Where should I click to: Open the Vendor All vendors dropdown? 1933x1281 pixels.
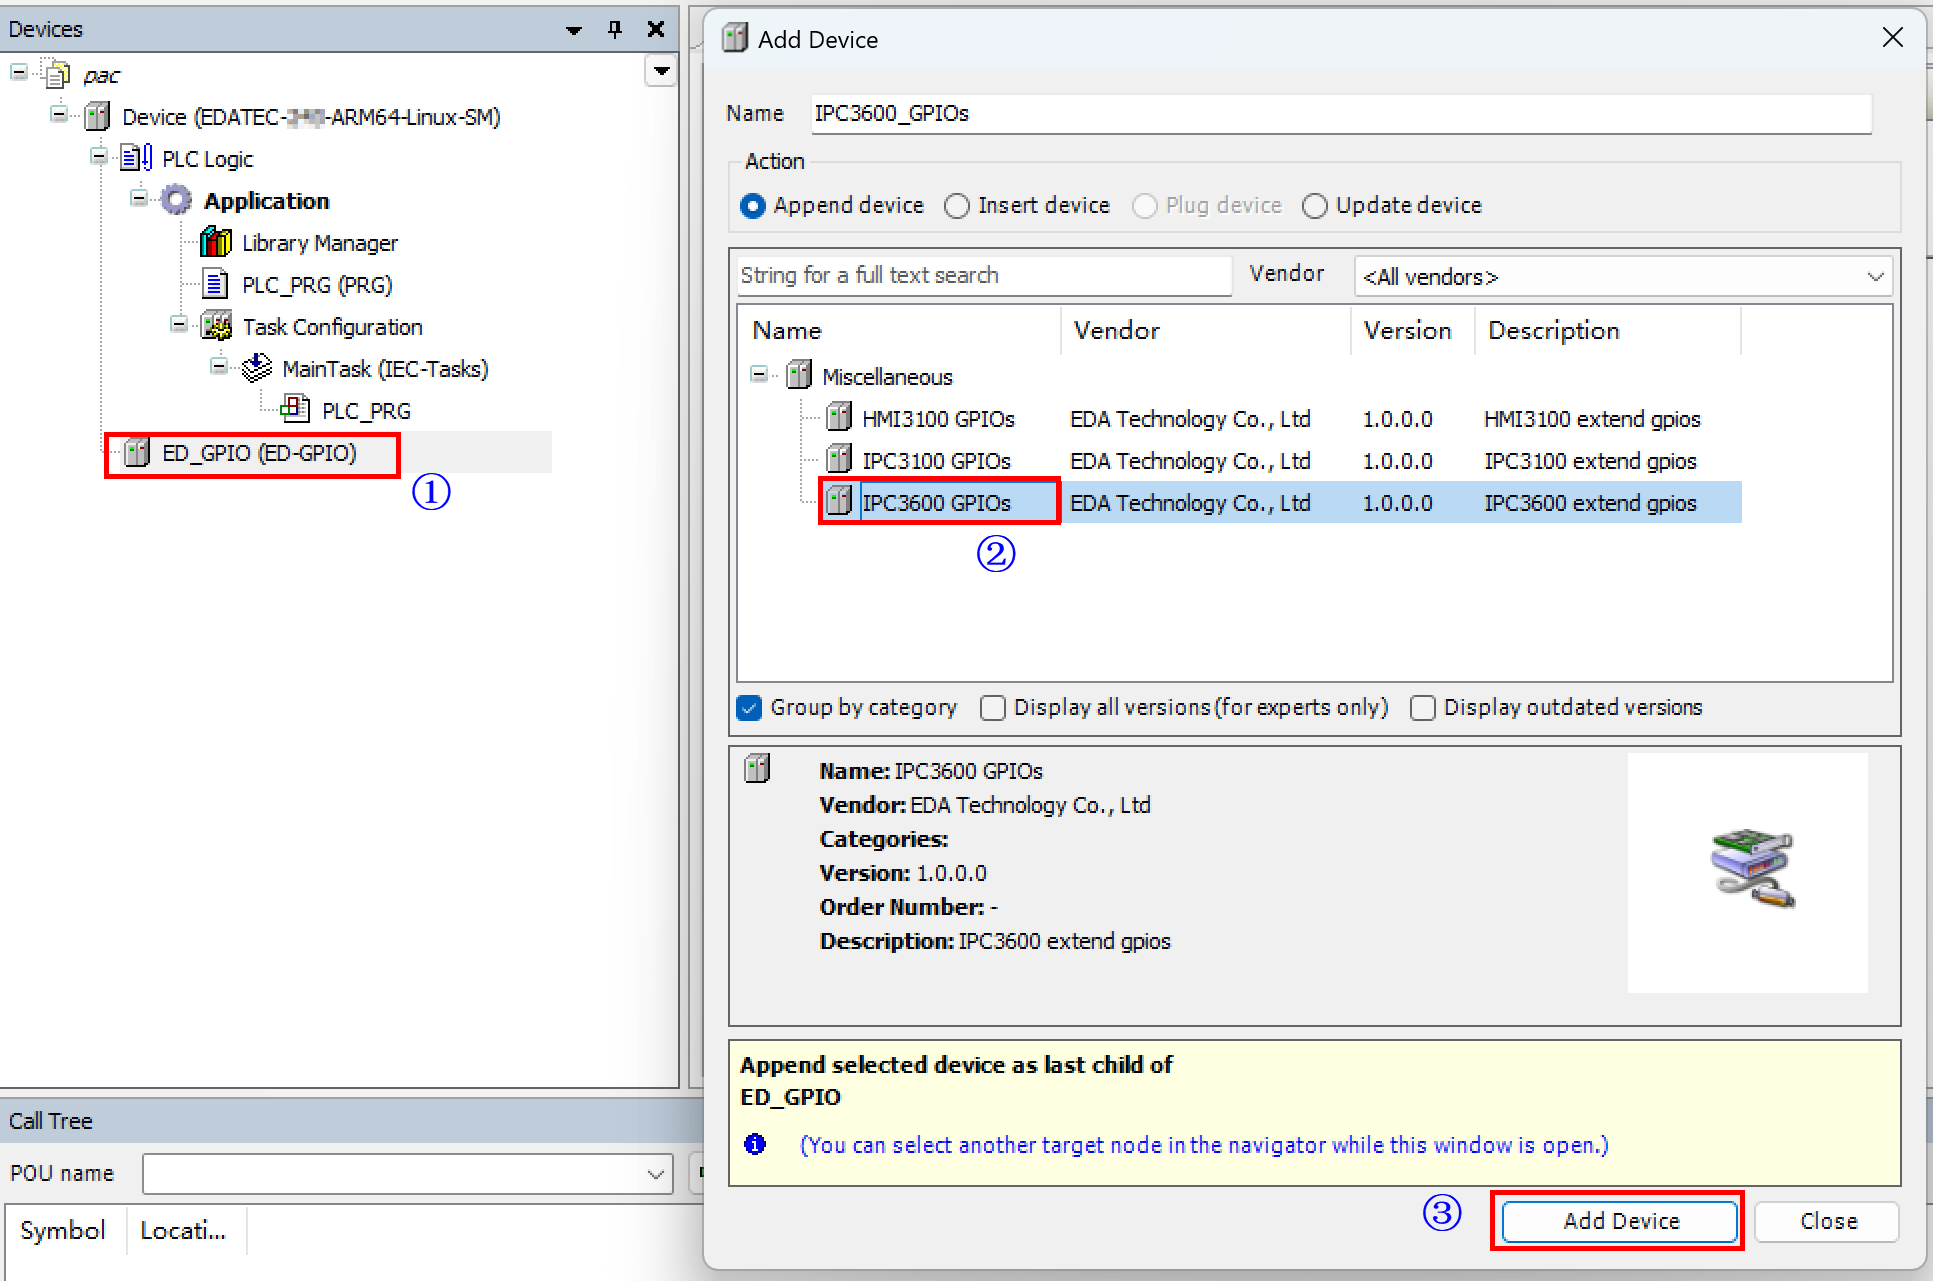coord(1622,277)
